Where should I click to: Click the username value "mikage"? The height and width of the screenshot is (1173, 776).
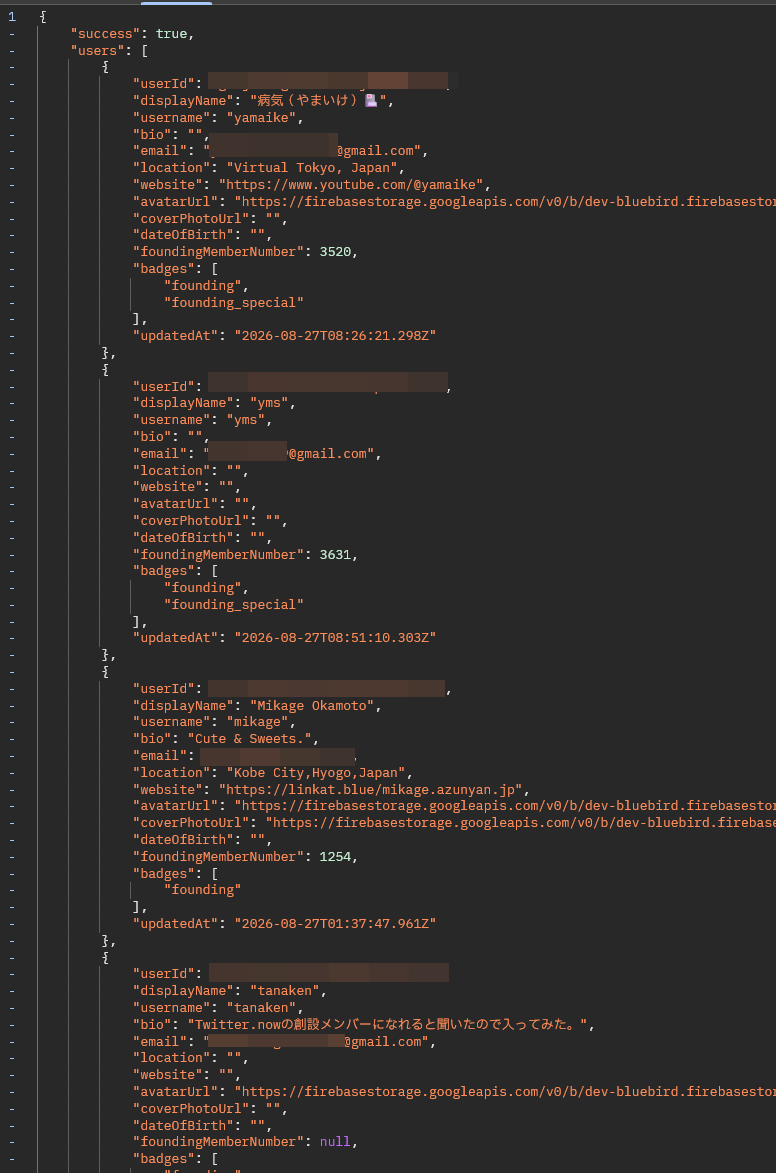257,722
